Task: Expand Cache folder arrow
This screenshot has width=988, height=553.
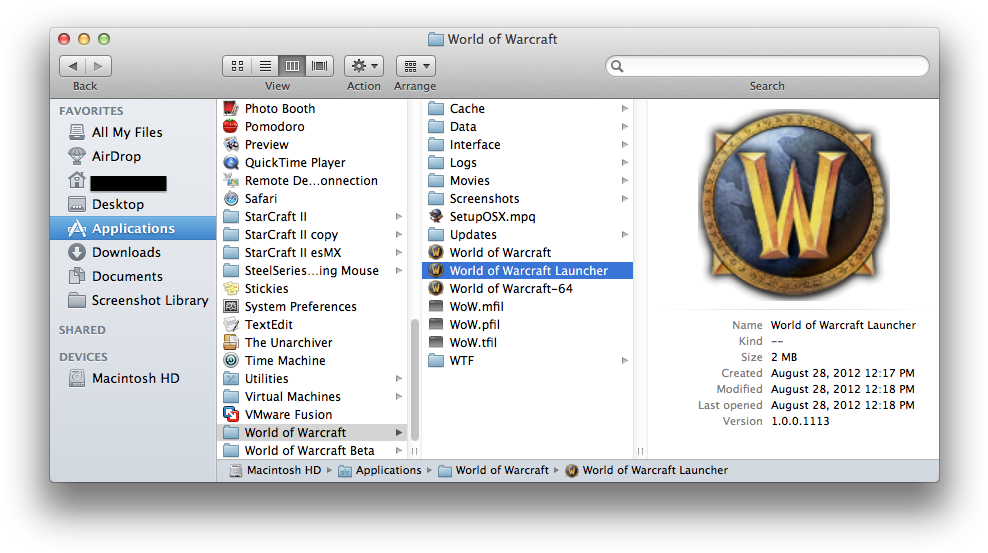Action: [624, 108]
